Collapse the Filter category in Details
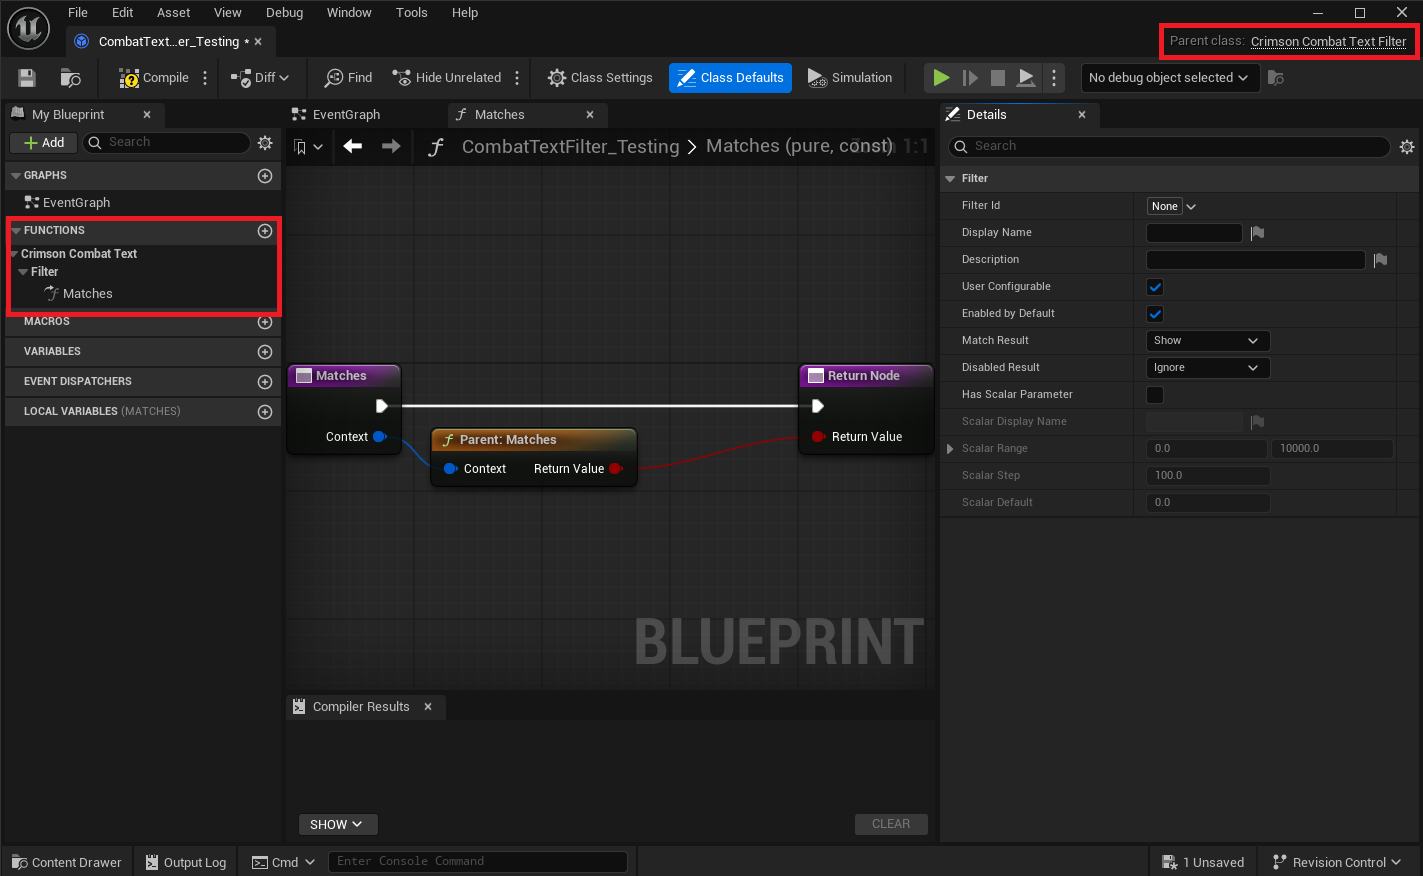This screenshot has width=1423, height=876. tap(950, 179)
